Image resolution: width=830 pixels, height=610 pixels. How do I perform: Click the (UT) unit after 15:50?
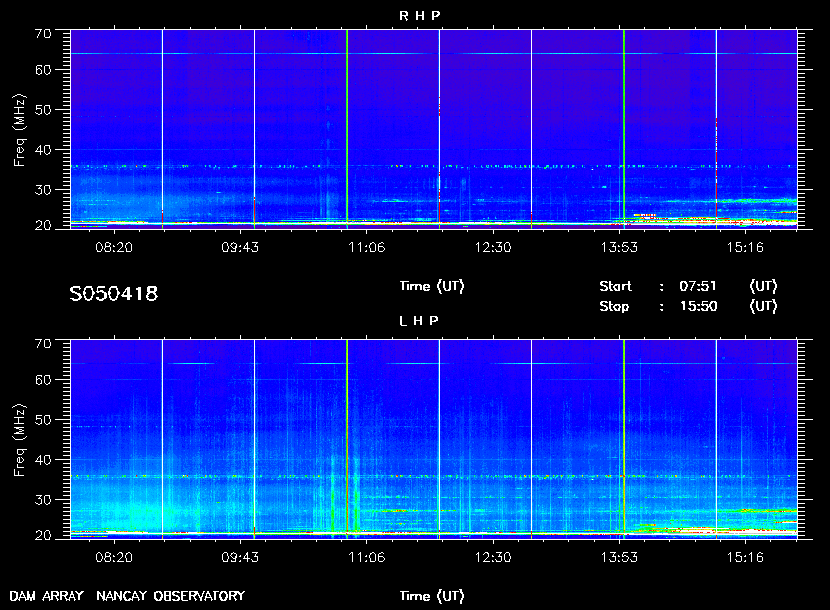(x=763, y=306)
